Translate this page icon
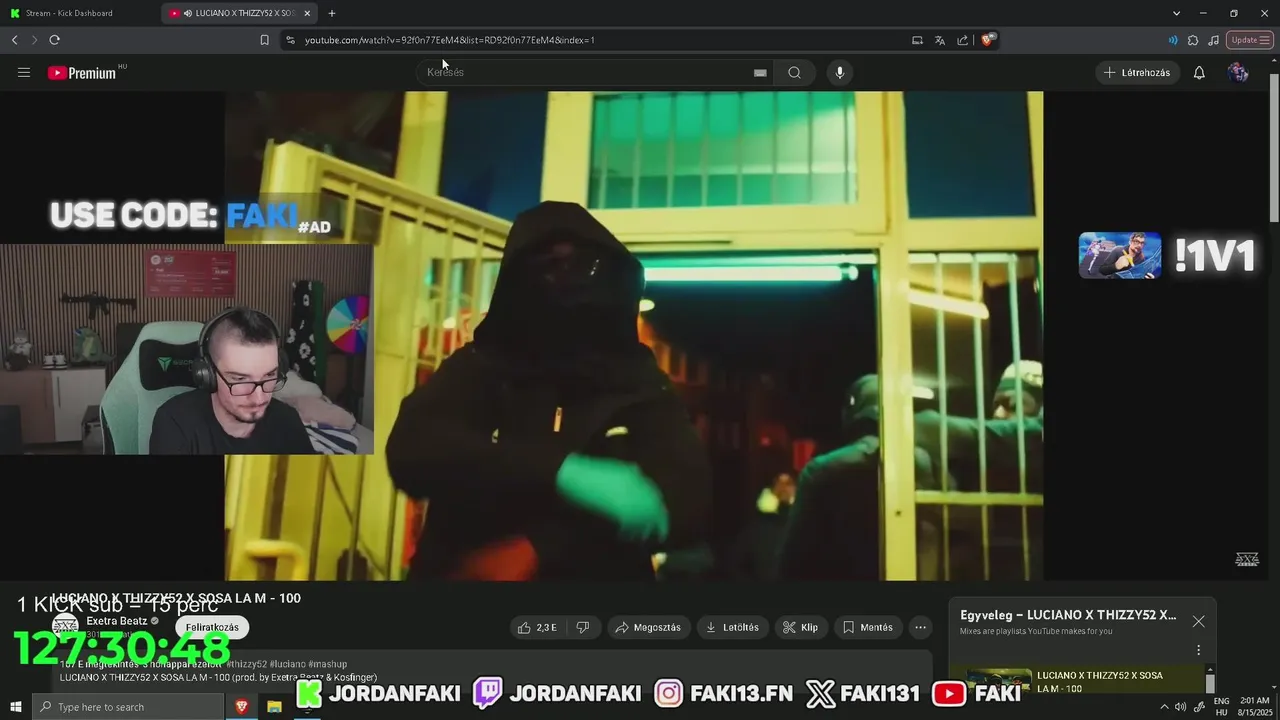Image resolution: width=1280 pixels, height=720 pixels. [x=940, y=40]
